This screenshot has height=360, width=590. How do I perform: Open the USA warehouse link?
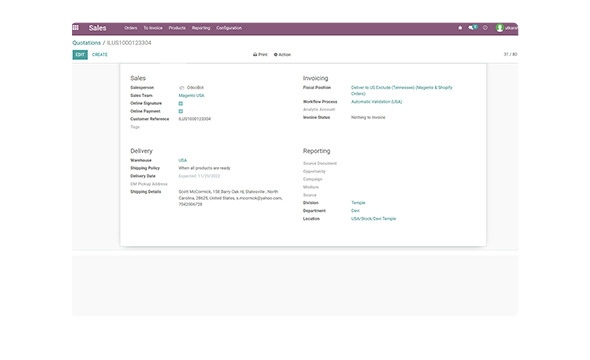[x=182, y=160]
